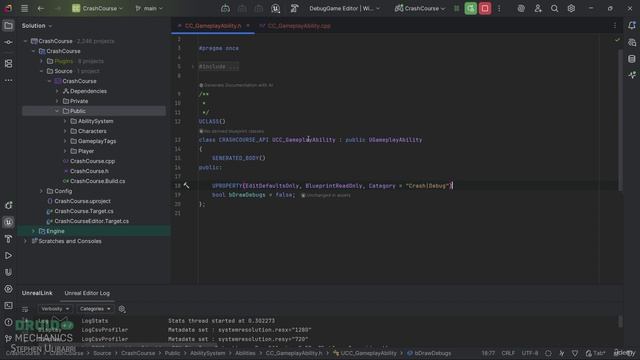Open the AI assistant swirl icon
Viewport: 640px width, 360px height.
click(521, 8)
